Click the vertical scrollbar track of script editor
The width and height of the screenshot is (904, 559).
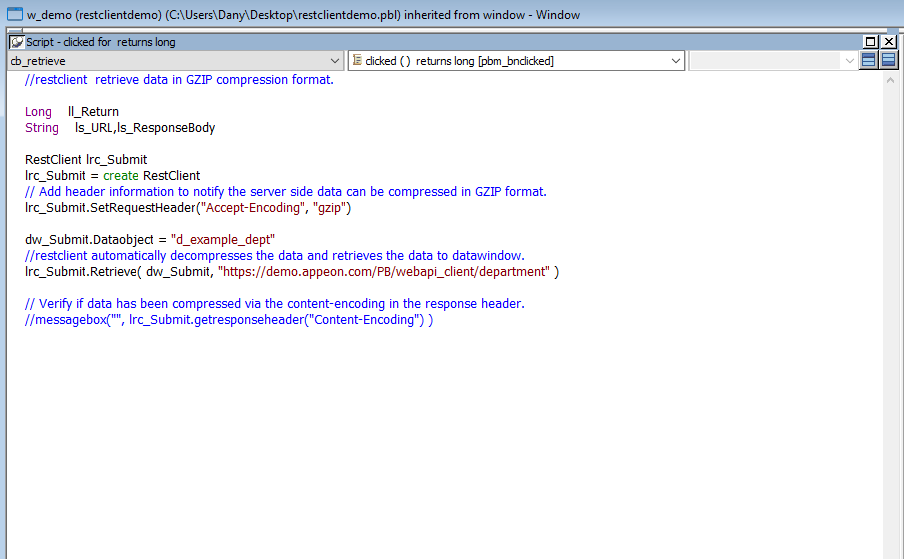click(x=890, y=323)
